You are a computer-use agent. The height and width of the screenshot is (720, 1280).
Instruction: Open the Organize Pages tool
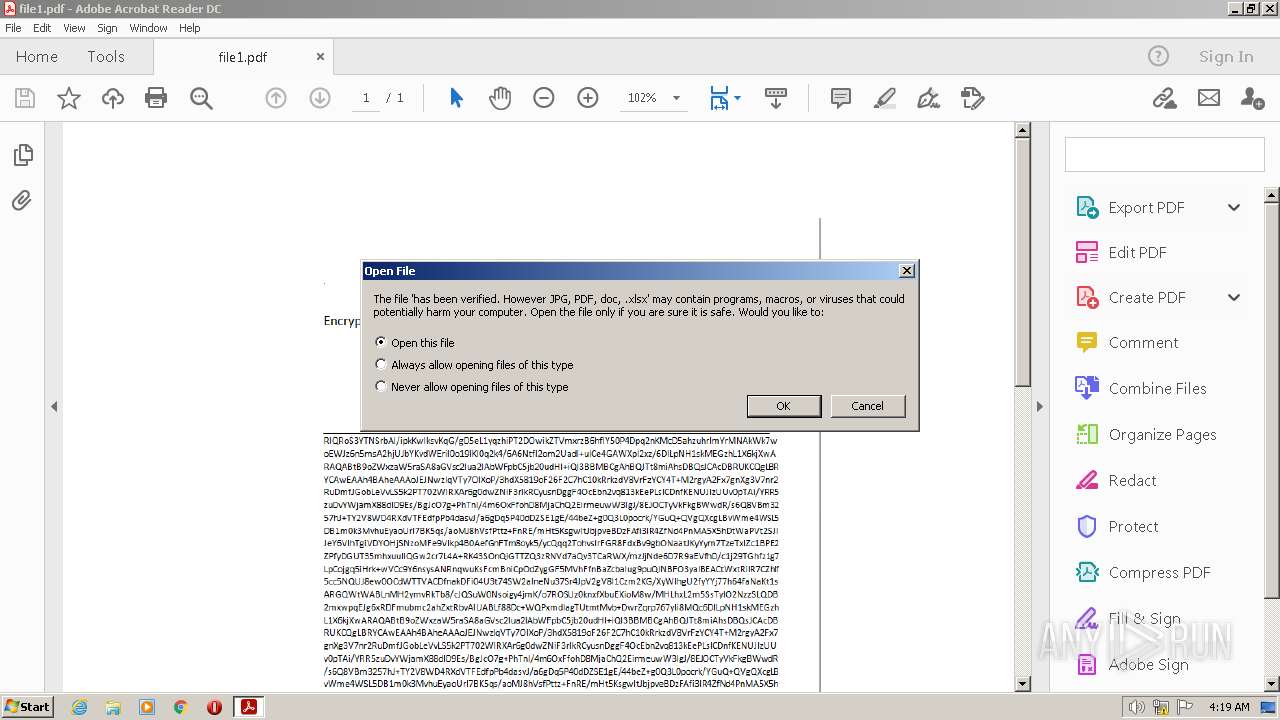coord(1162,435)
